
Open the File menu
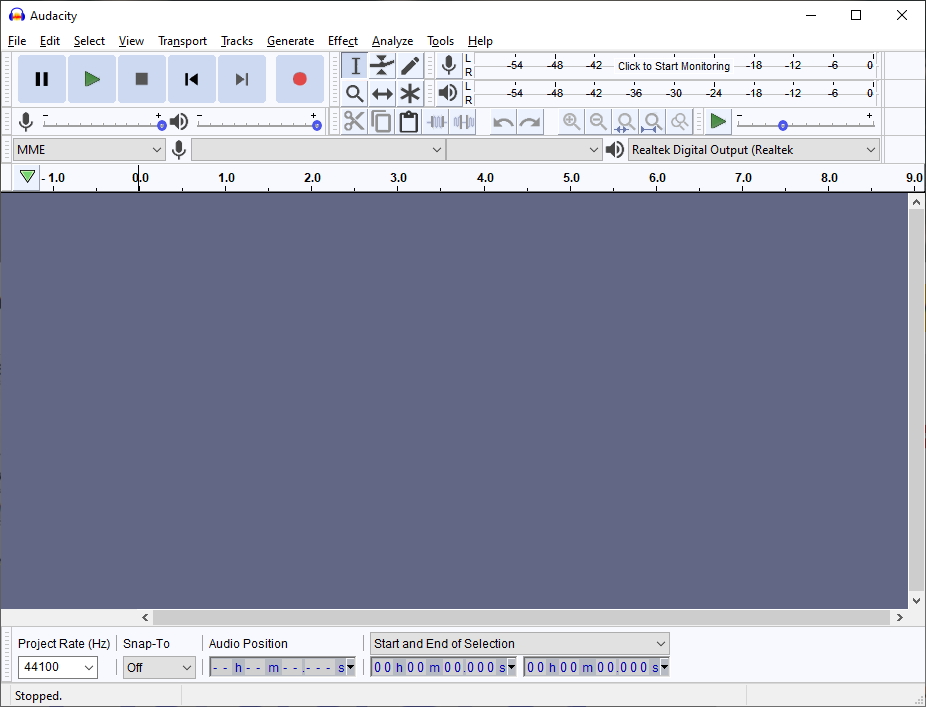pos(17,41)
